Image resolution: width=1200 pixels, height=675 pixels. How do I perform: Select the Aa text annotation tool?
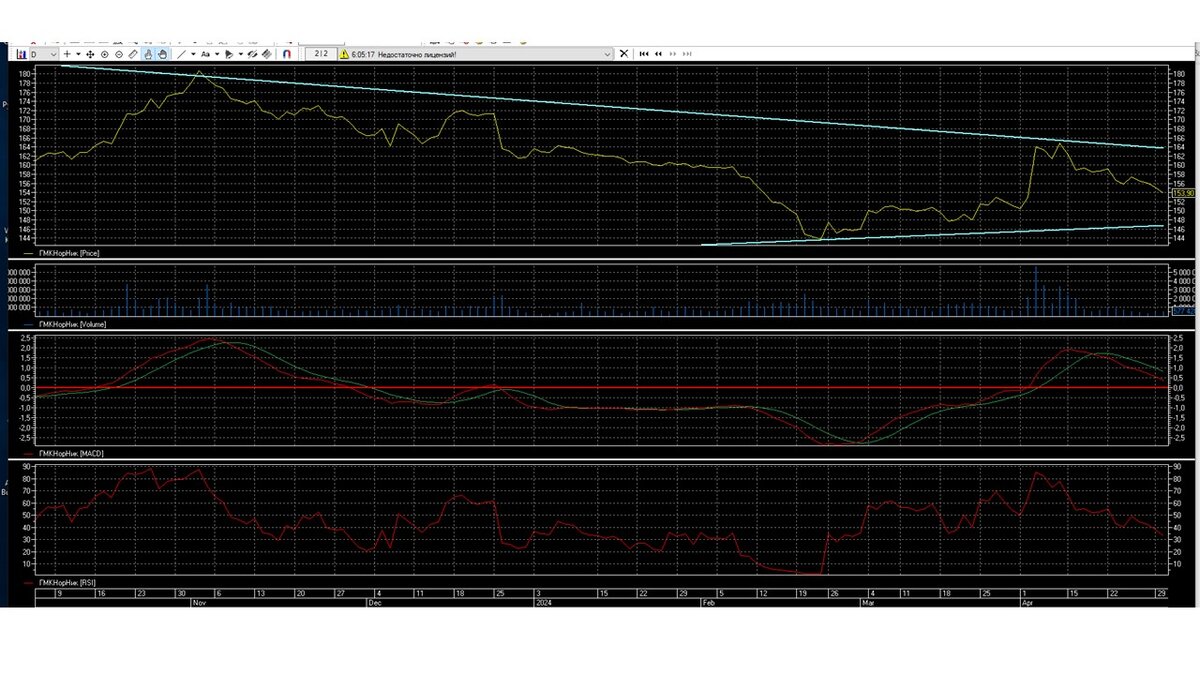(205, 54)
